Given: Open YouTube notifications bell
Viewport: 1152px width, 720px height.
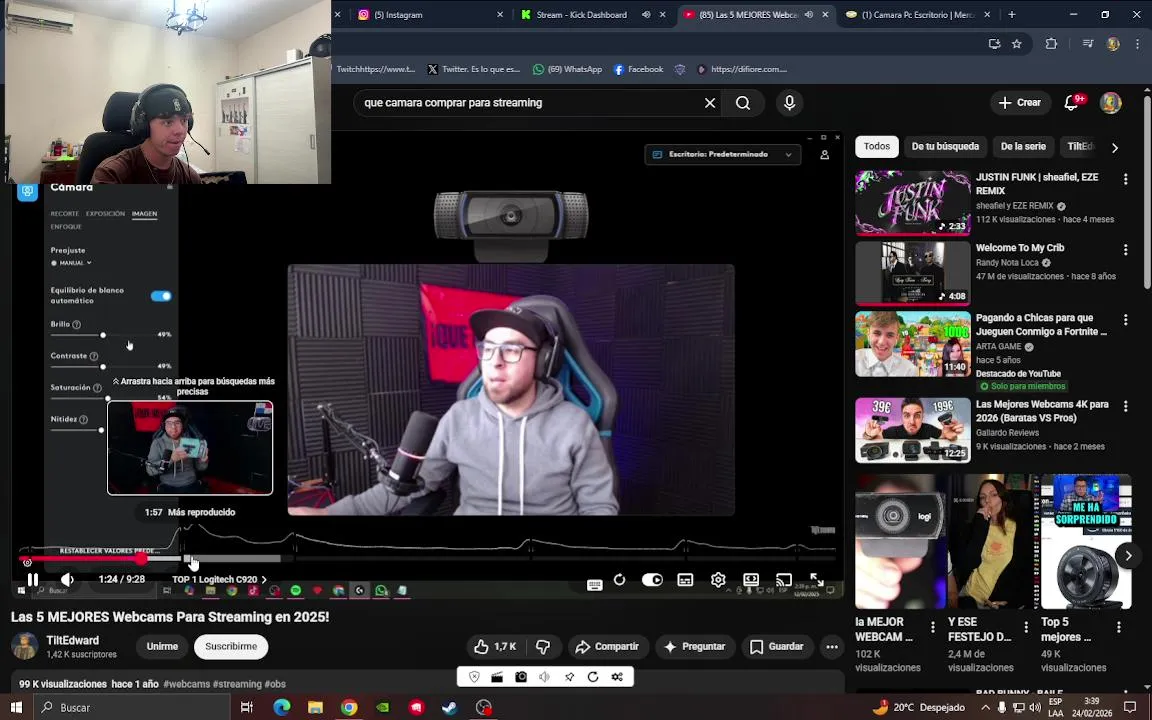Looking at the screenshot, I should click(1072, 103).
